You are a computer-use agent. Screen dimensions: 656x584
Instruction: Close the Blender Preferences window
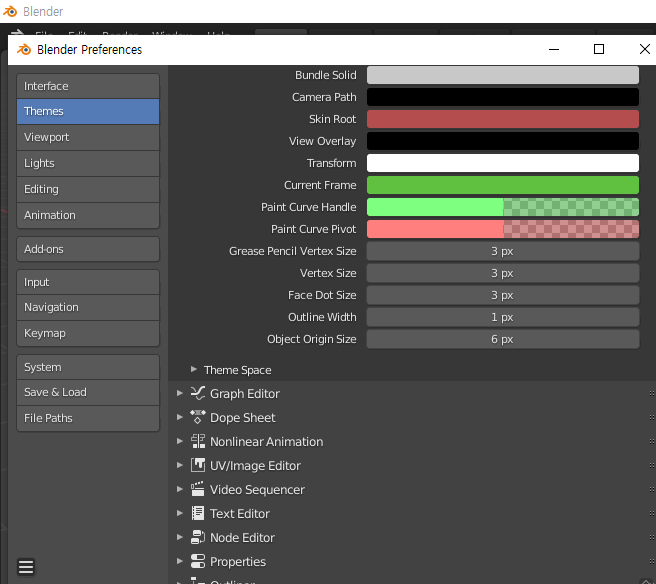(x=644, y=49)
